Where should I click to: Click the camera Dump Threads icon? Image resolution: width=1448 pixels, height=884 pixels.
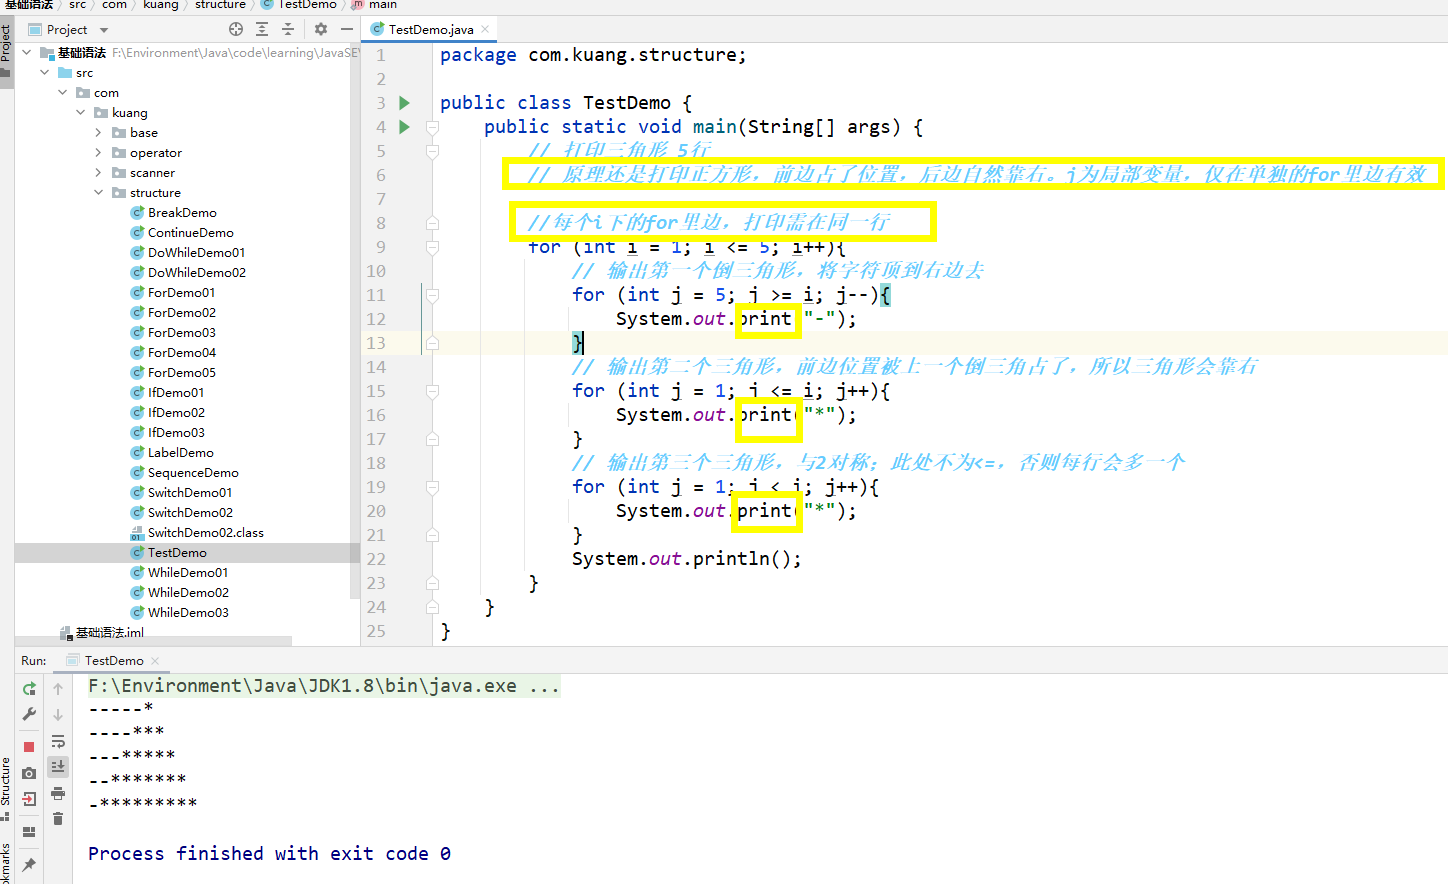(29, 773)
